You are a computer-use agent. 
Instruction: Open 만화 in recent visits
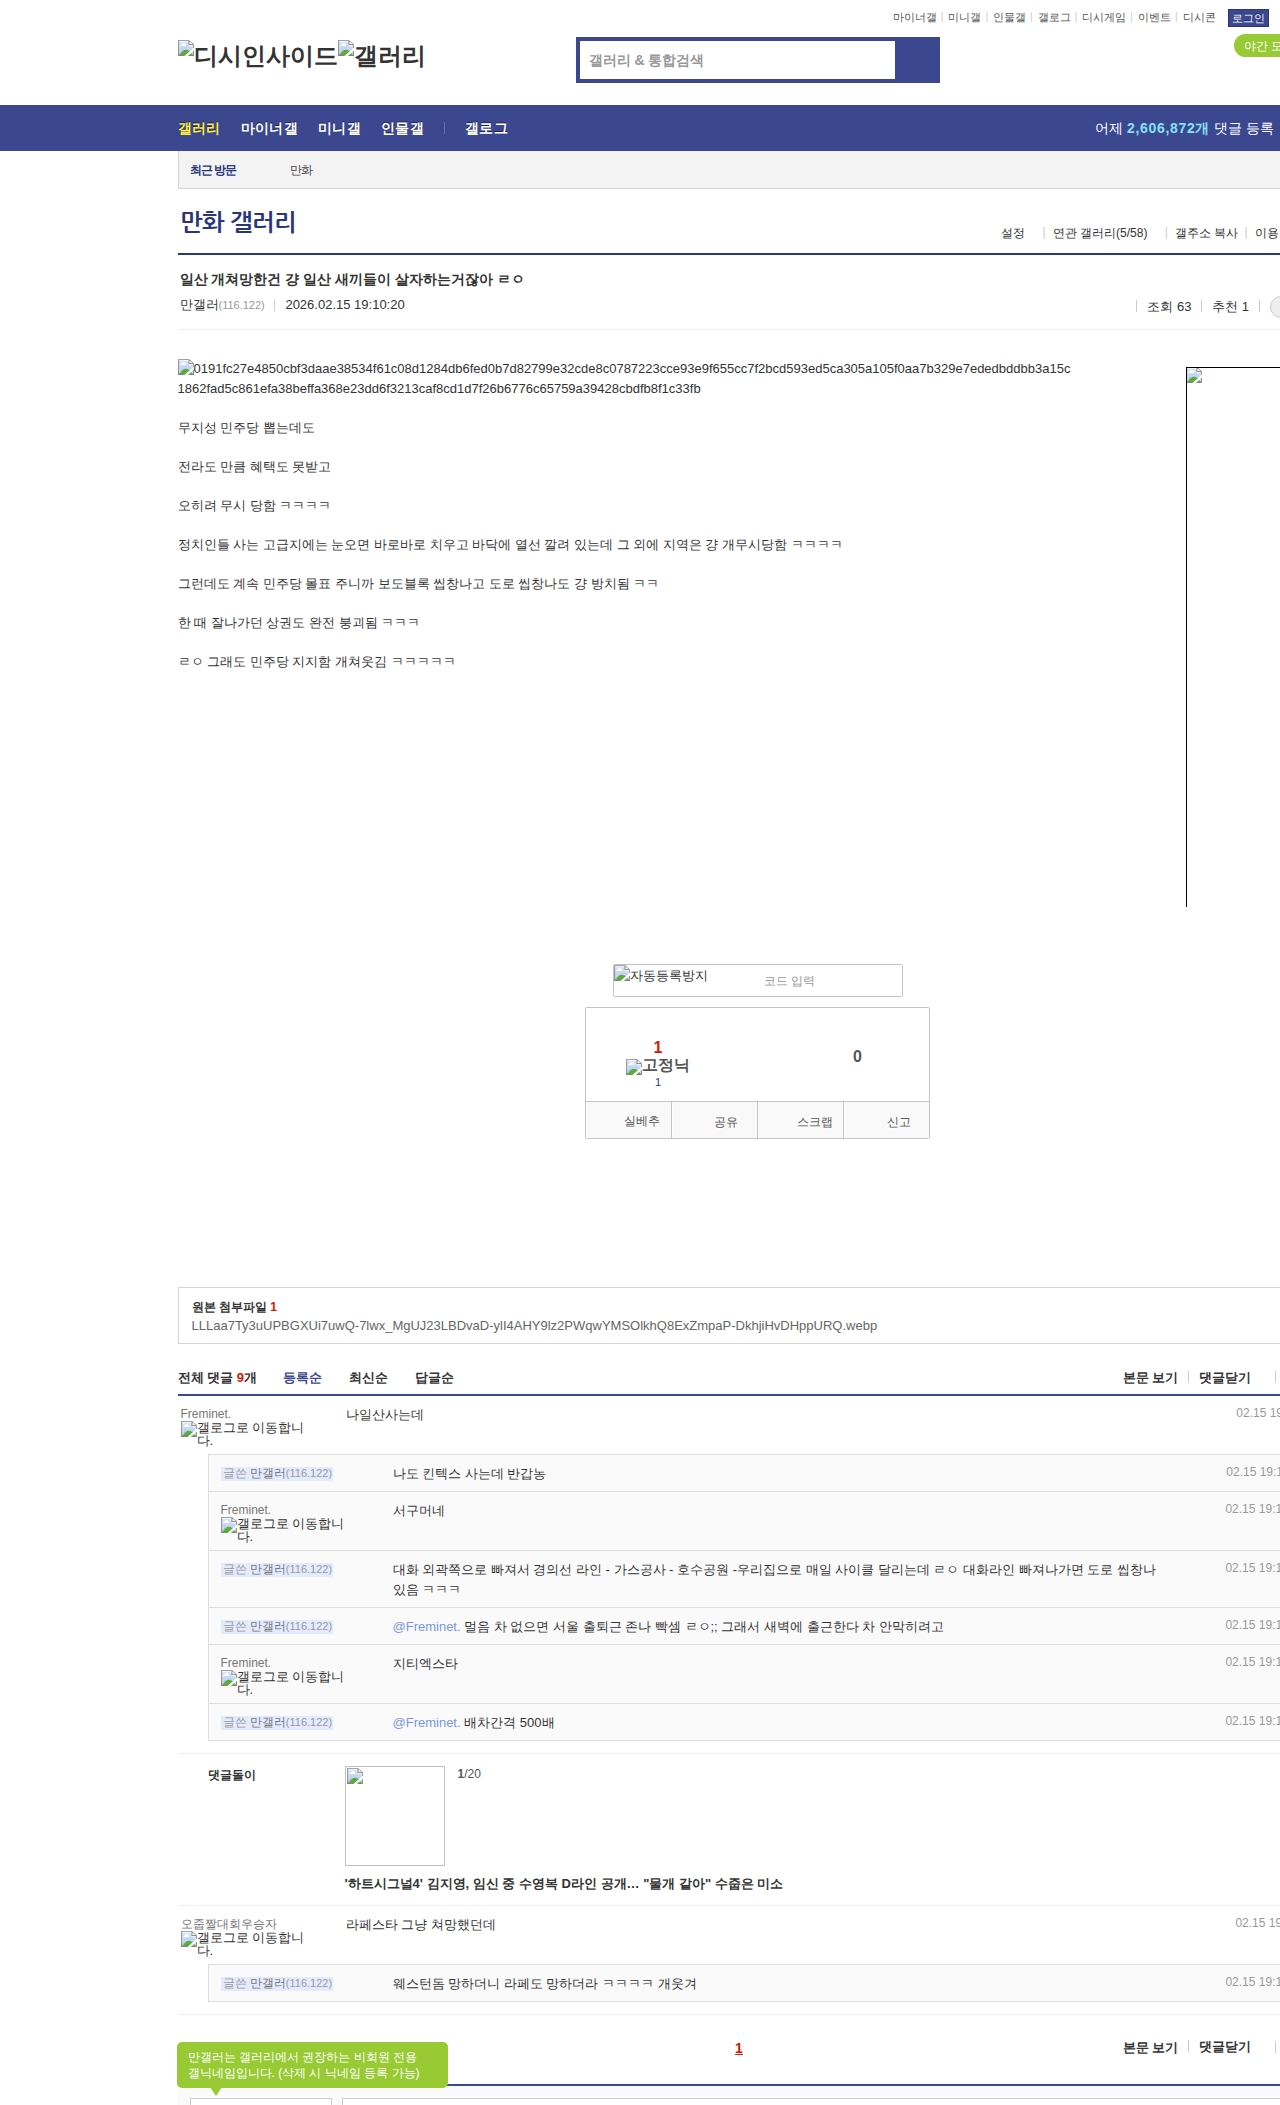[301, 170]
